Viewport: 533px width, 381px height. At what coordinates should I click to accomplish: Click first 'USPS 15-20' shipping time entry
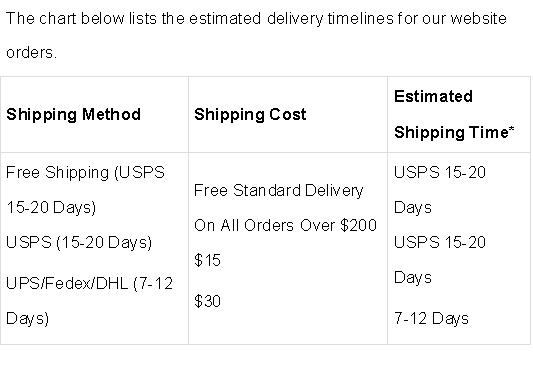[440, 172]
